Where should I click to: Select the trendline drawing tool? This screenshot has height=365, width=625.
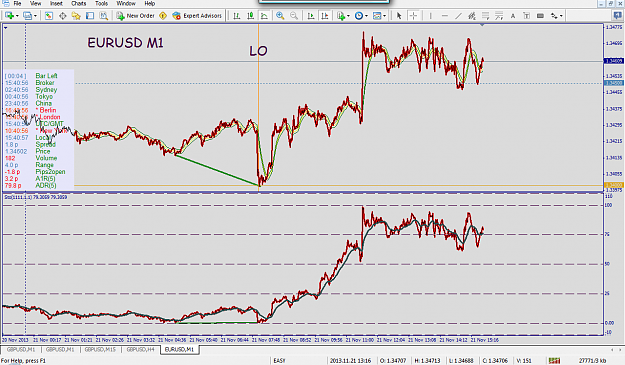[x=458, y=16]
